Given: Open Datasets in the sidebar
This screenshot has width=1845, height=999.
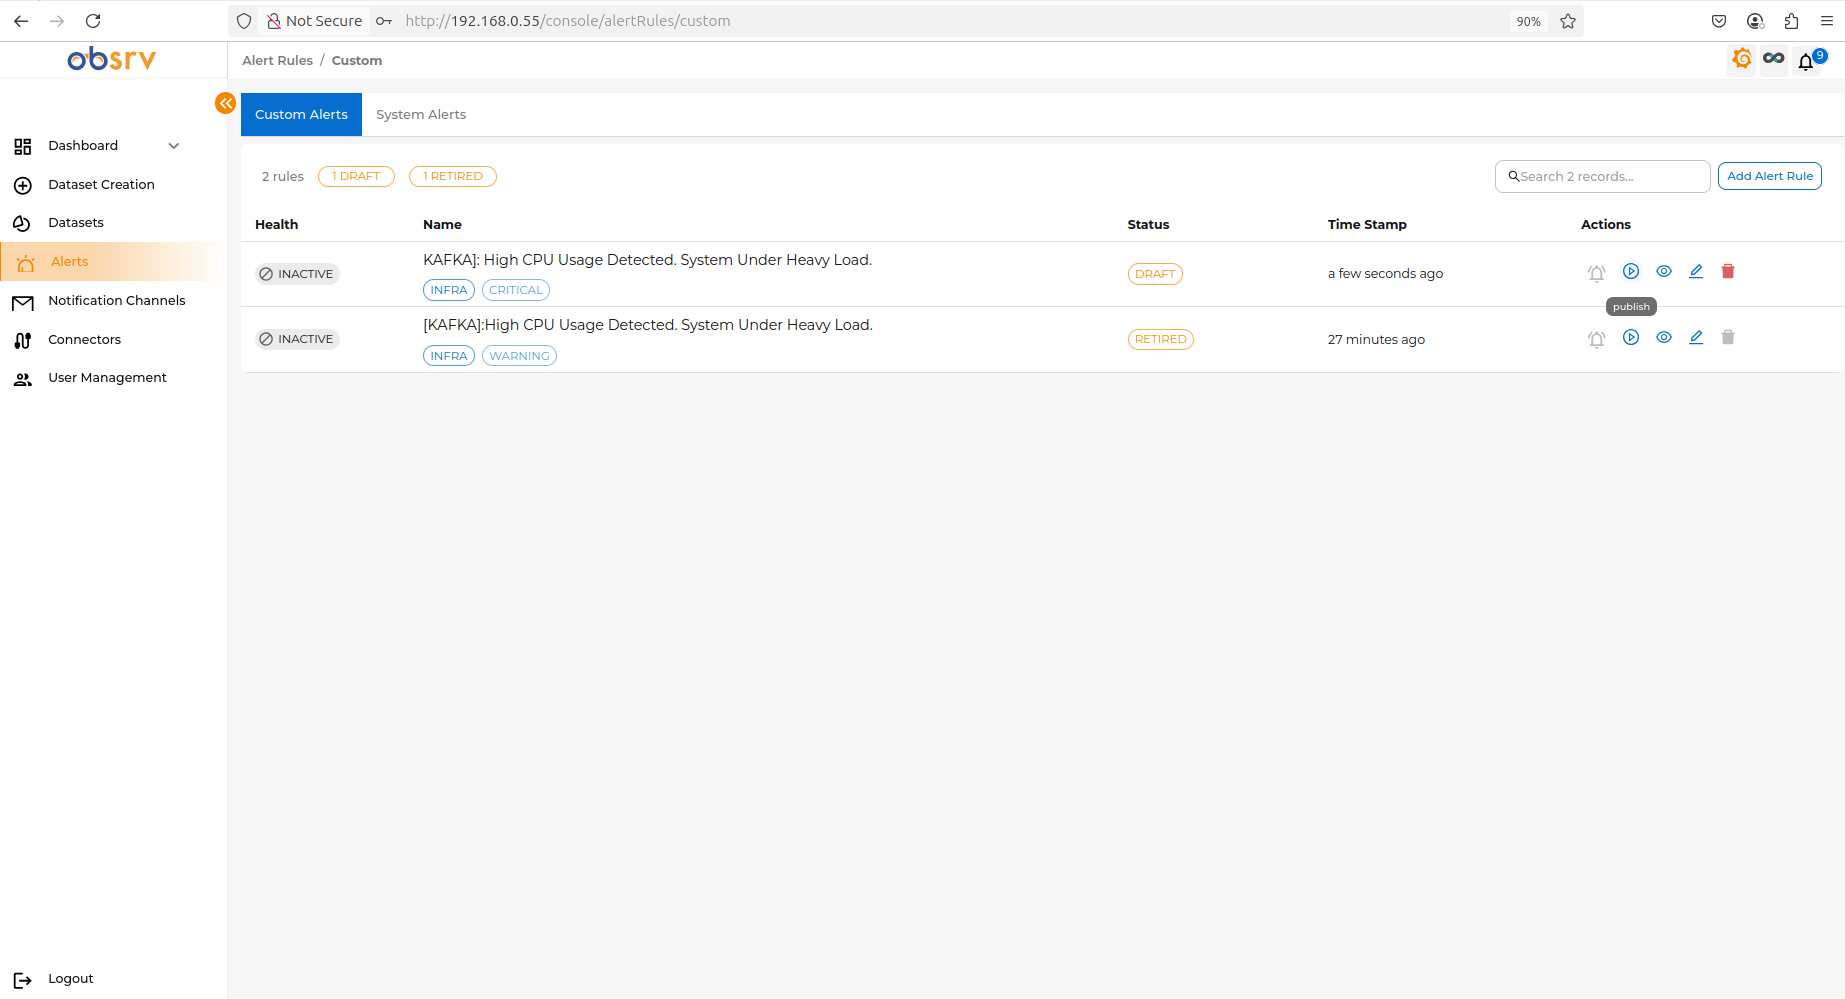Looking at the screenshot, I should point(76,222).
